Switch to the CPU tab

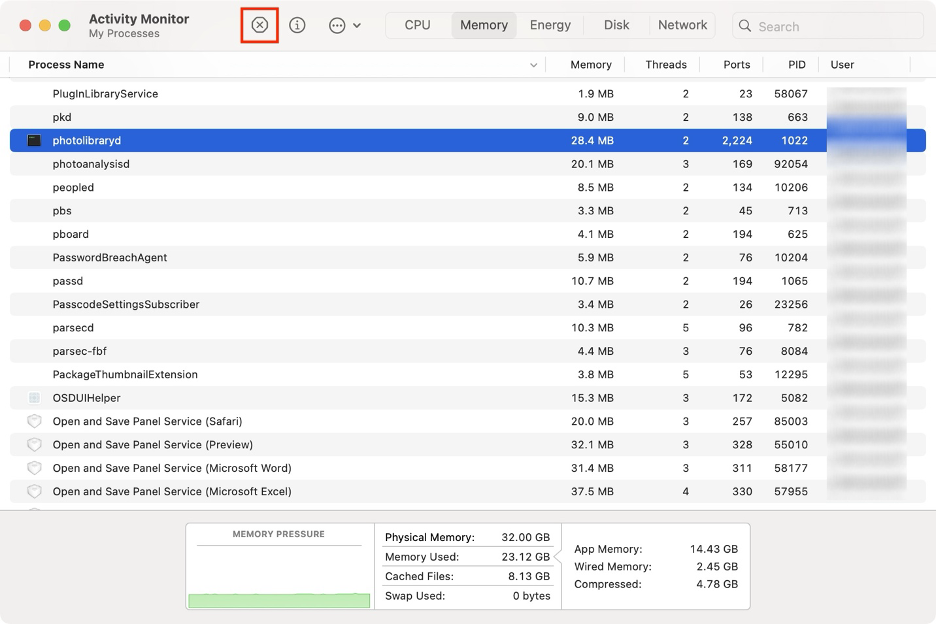pyautogui.click(x=418, y=25)
